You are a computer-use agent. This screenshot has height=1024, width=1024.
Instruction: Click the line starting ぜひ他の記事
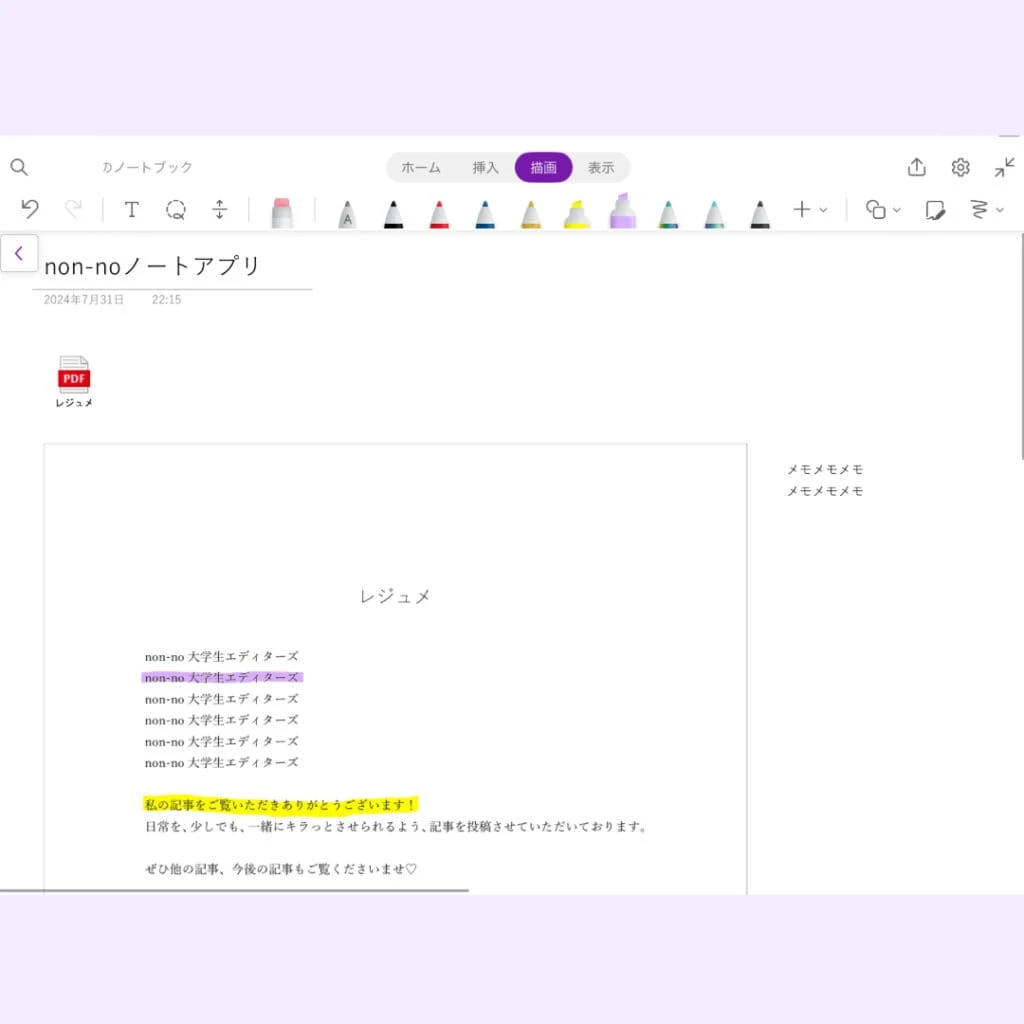281,869
